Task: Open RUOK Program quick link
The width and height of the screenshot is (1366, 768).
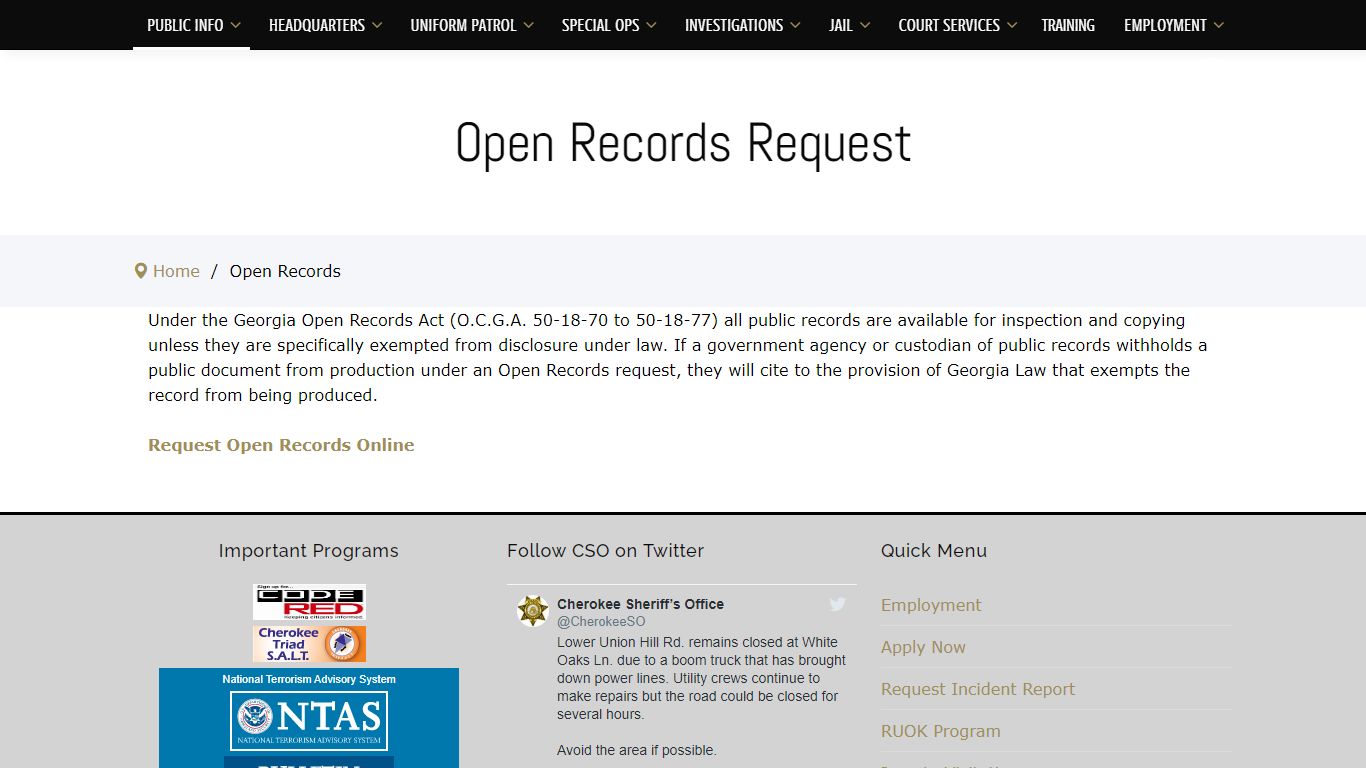Action: coord(941,731)
